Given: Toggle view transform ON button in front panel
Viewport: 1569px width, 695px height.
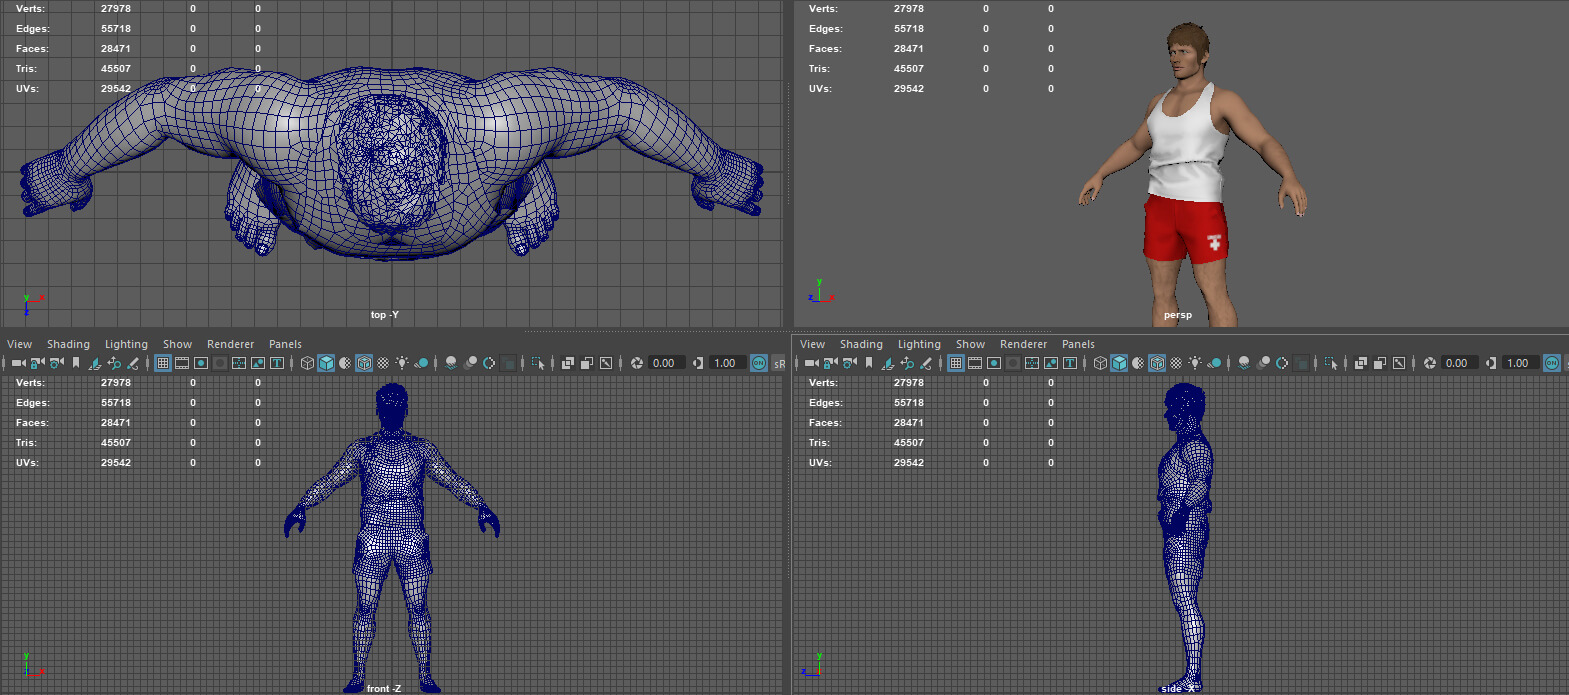Looking at the screenshot, I should (x=759, y=363).
